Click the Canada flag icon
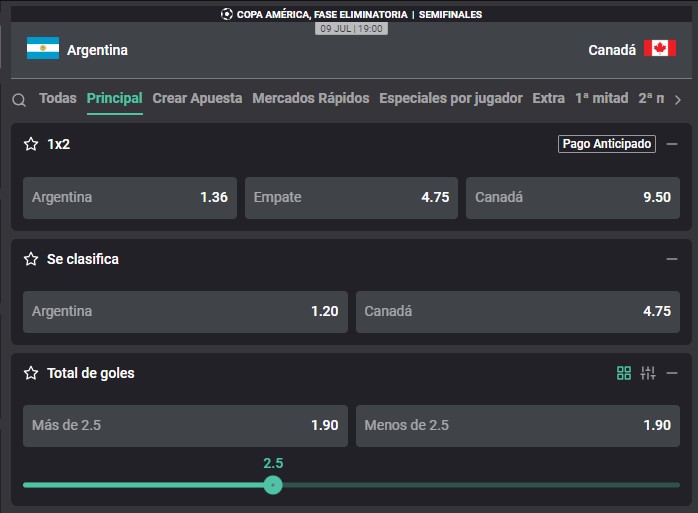Viewport: 698px width, 513px height. tap(660, 48)
